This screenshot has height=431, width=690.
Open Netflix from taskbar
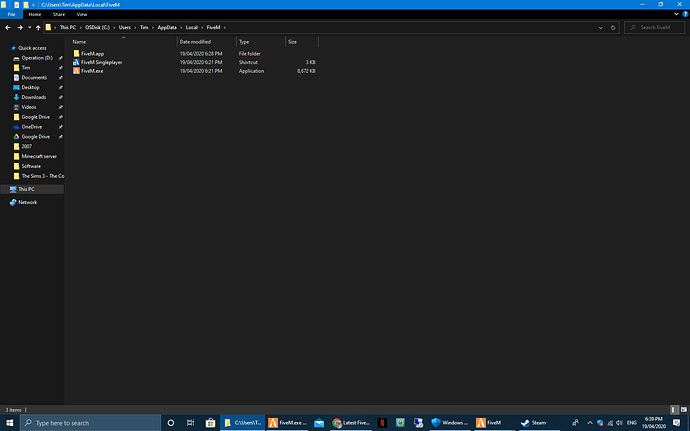(382, 423)
